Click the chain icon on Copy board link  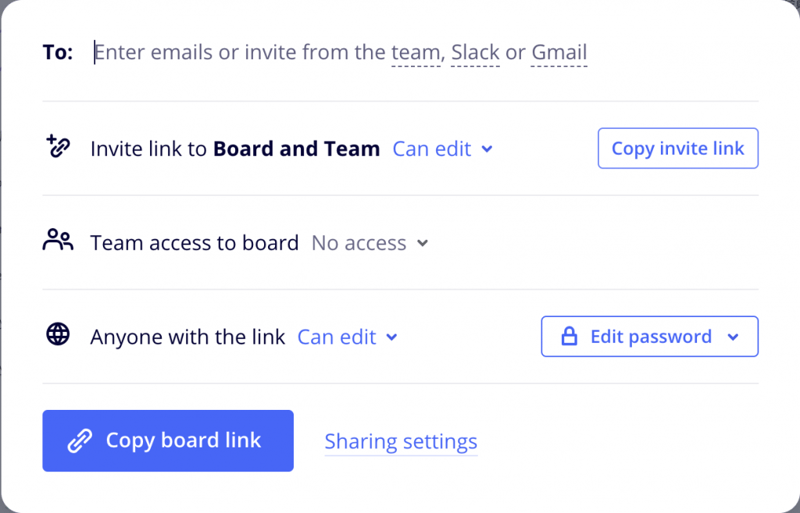click(x=79, y=441)
